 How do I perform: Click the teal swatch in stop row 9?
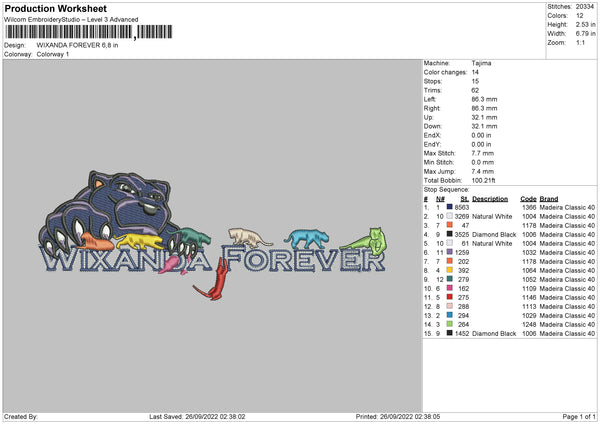[449, 279]
